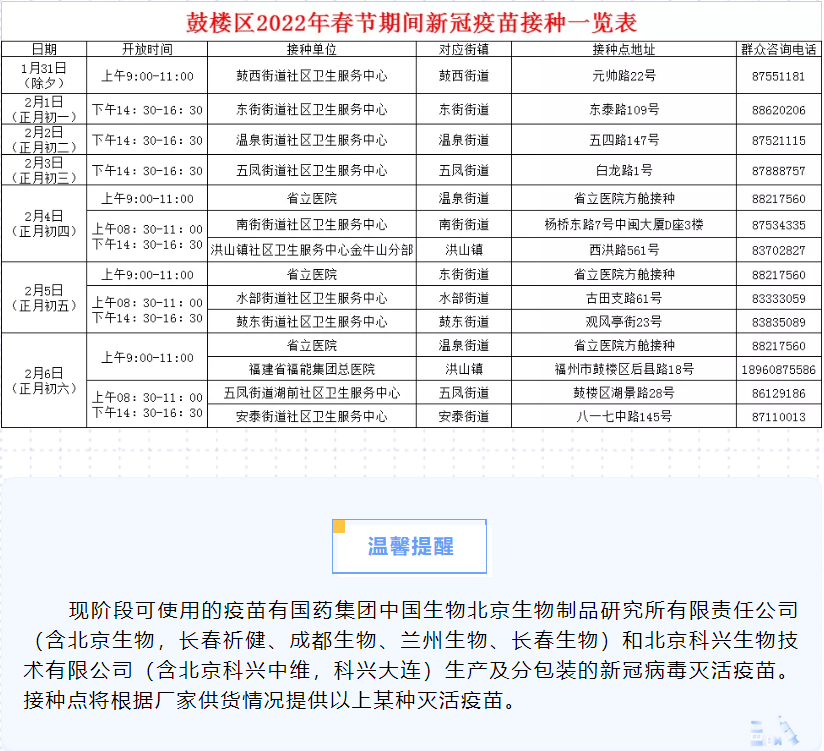Click 福建省福能集团总医院 unit cell

coord(312,369)
